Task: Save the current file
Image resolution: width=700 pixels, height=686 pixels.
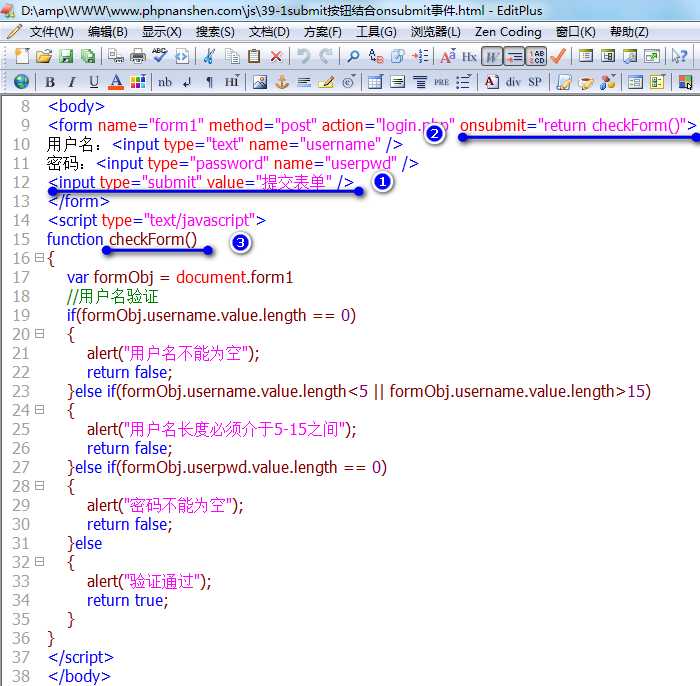Action: (x=66, y=56)
